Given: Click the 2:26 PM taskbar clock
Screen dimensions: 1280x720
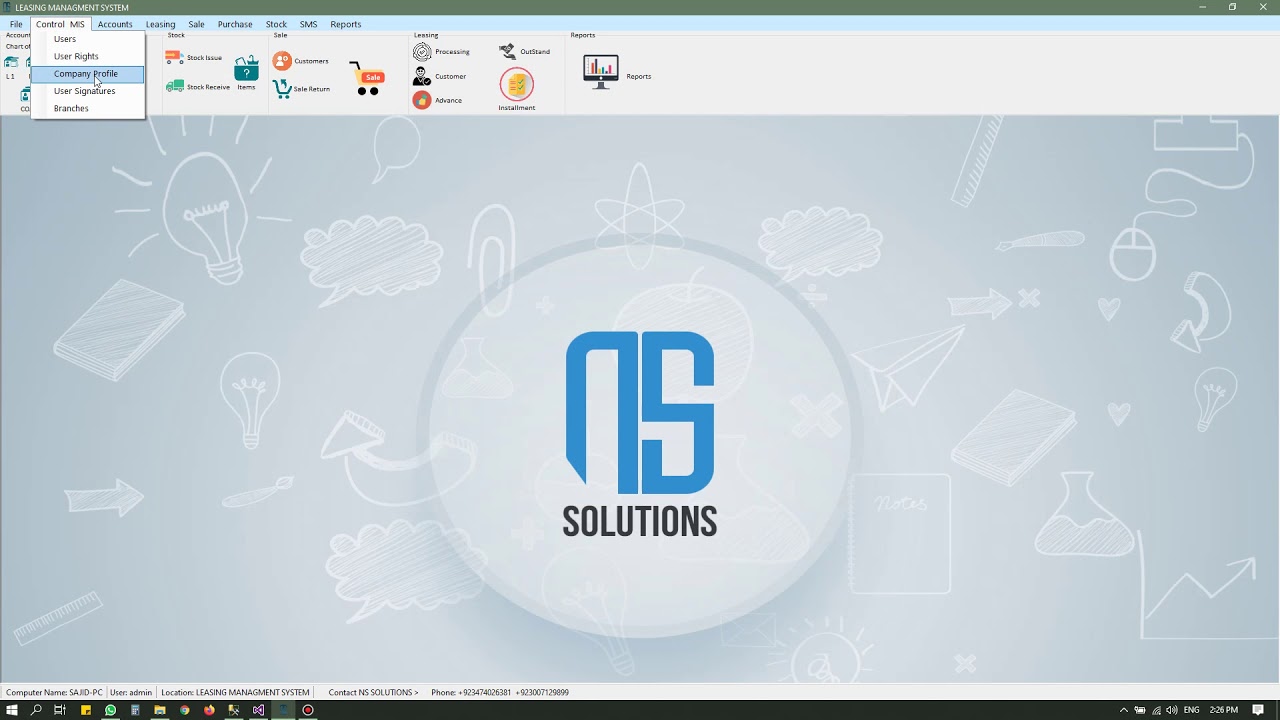Looking at the screenshot, I should (1224, 710).
